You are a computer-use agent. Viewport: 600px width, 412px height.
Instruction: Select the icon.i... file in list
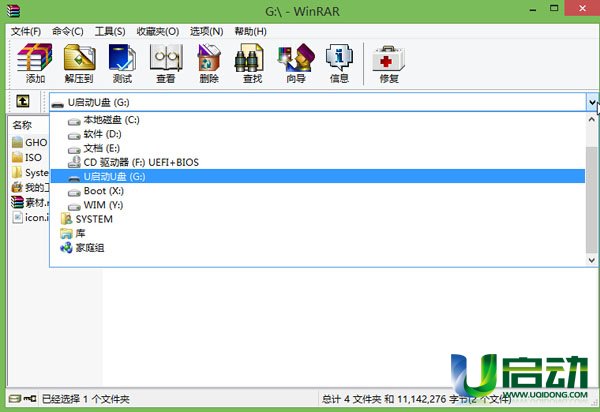31,217
